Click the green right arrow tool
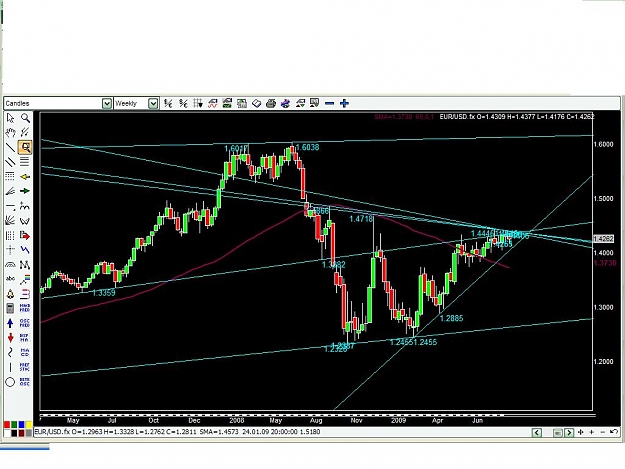Screen dimensions: 625x469 [25, 191]
